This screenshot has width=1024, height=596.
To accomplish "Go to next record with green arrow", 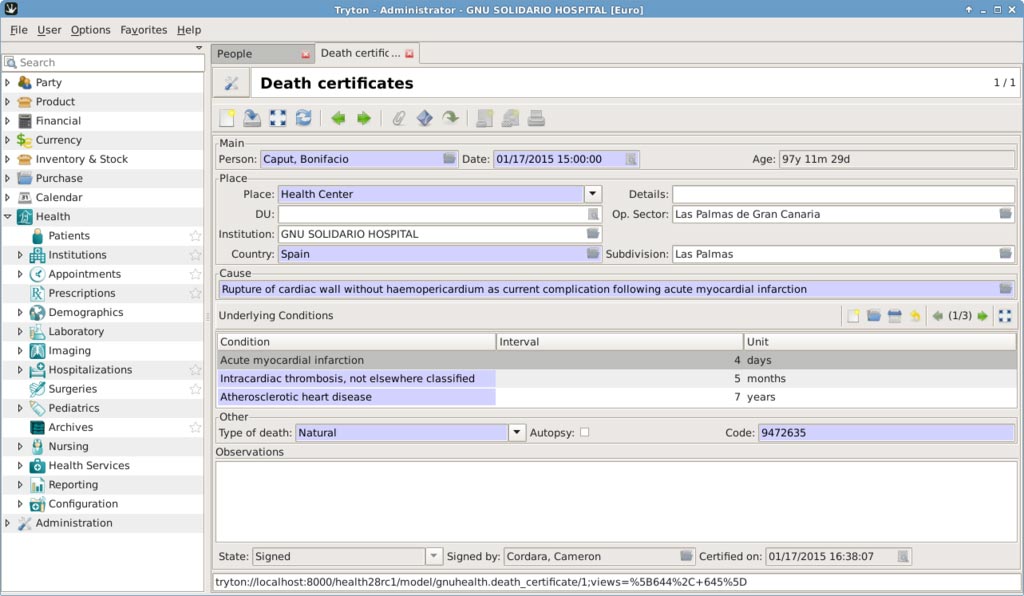I will pos(364,119).
